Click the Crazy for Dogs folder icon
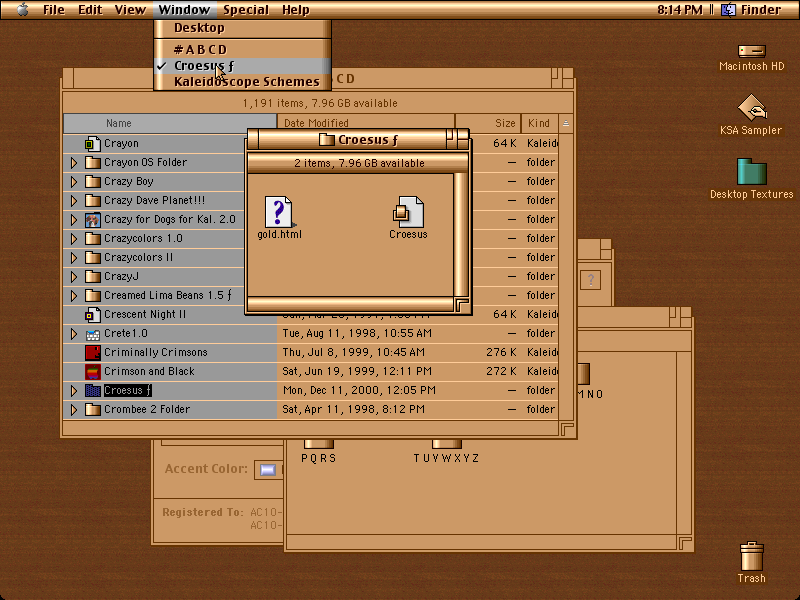This screenshot has height=600, width=800. tap(92, 220)
